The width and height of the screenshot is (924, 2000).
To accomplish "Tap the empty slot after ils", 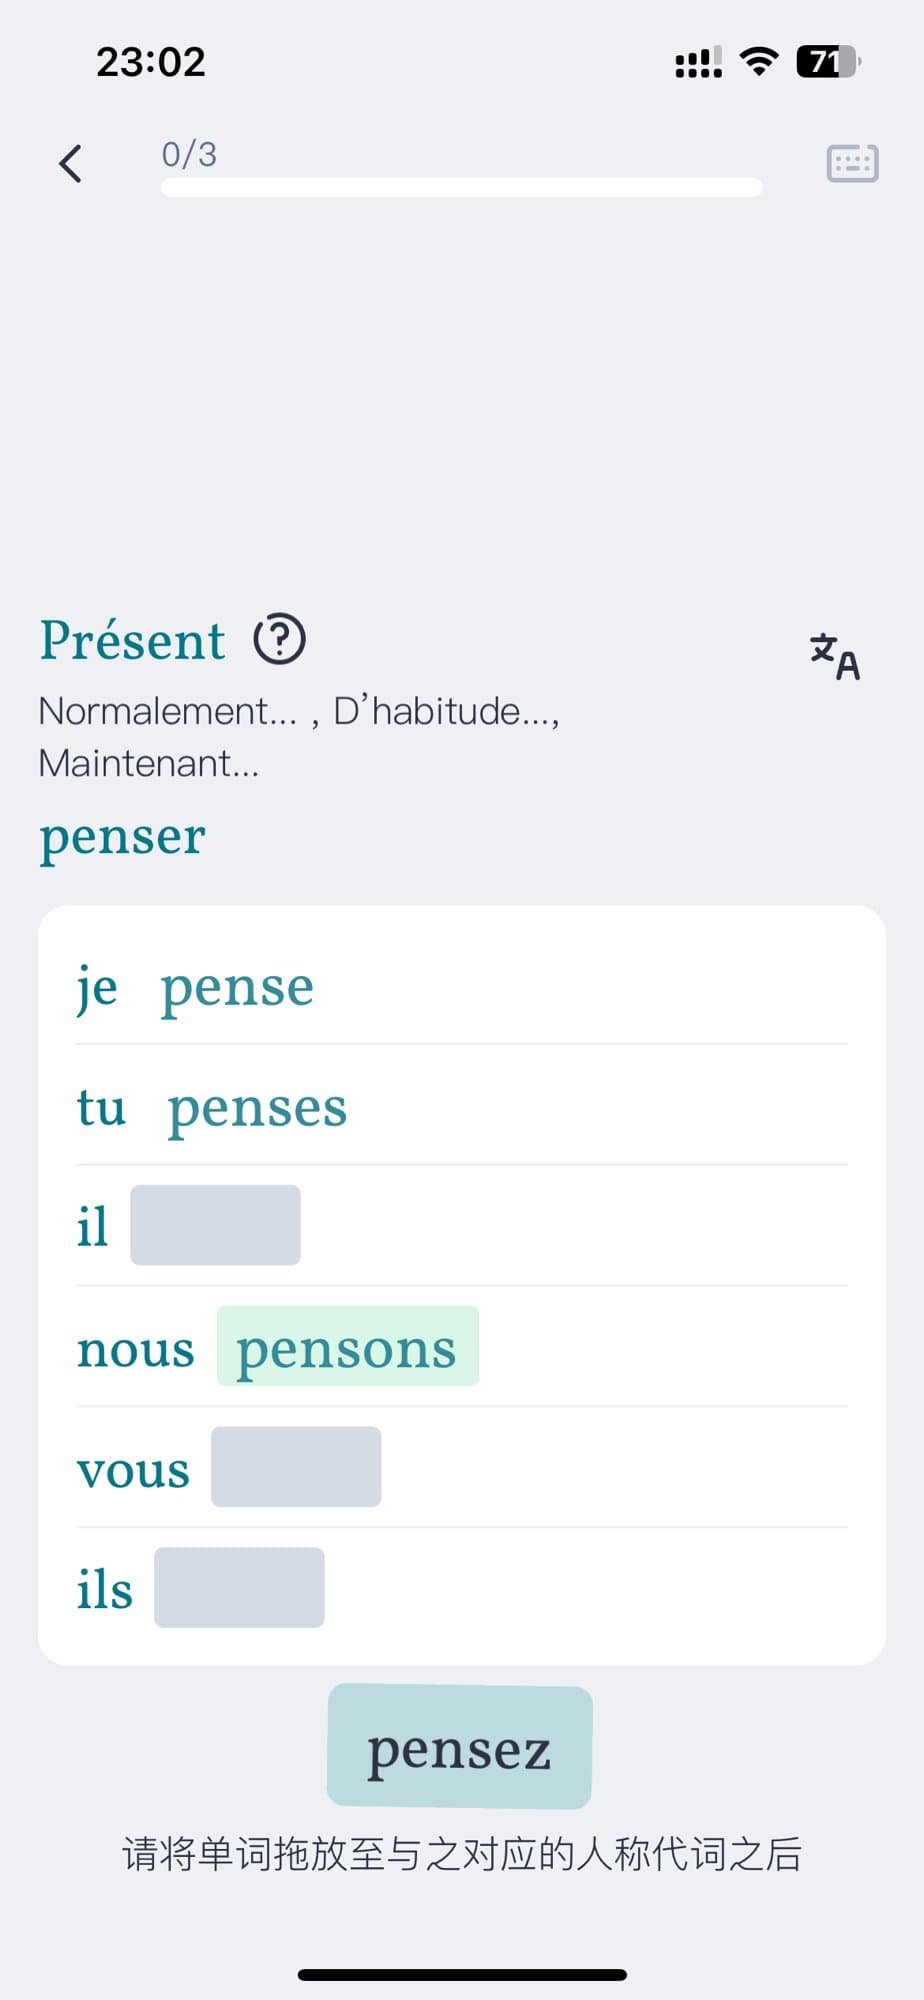I will point(239,1588).
